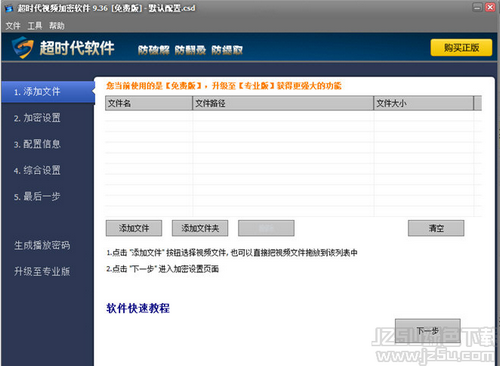Click instruction line starting with 2.点击

(x=162, y=269)
